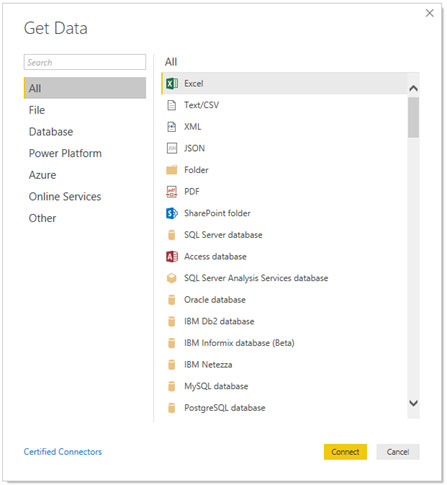Select the 'MySQL database' label
Screen dimensions: 447x485
pos(216,386)
